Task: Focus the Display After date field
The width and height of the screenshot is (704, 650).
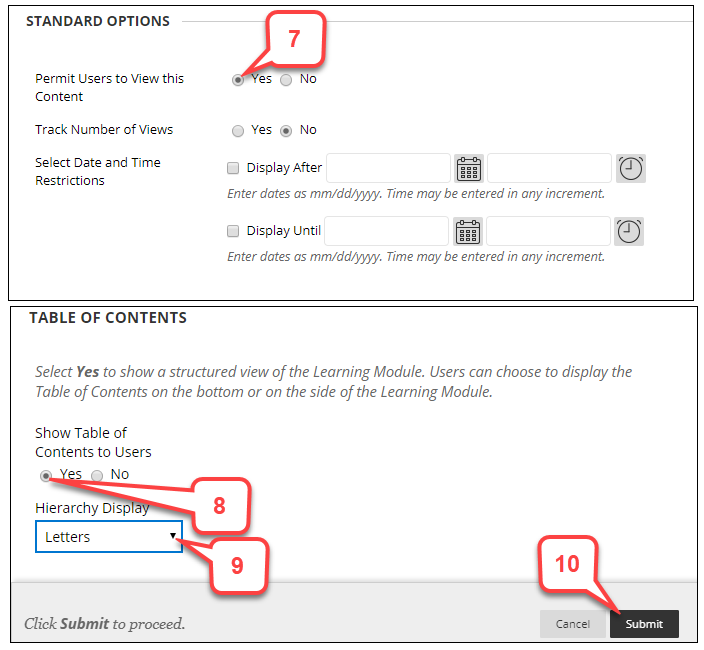Action: tap(388, 168)
